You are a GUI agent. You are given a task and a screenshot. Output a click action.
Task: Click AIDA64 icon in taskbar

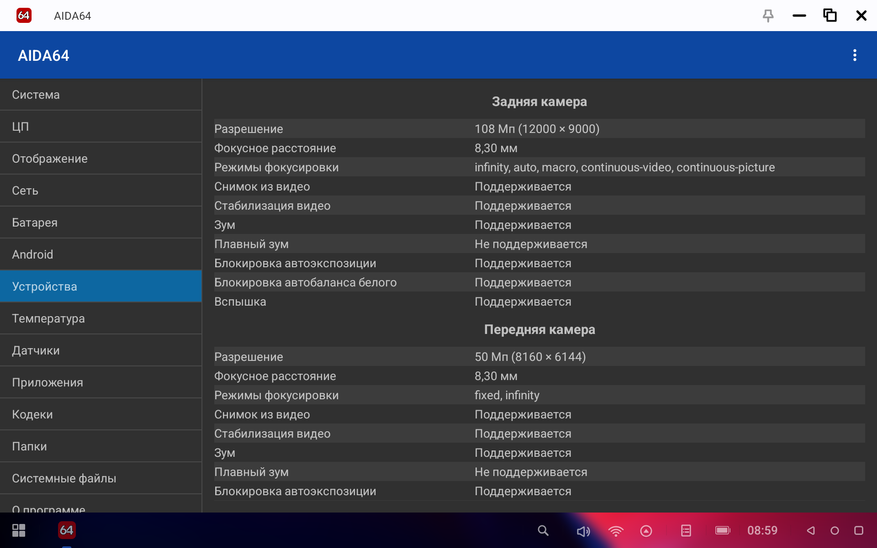click(67, 530)
